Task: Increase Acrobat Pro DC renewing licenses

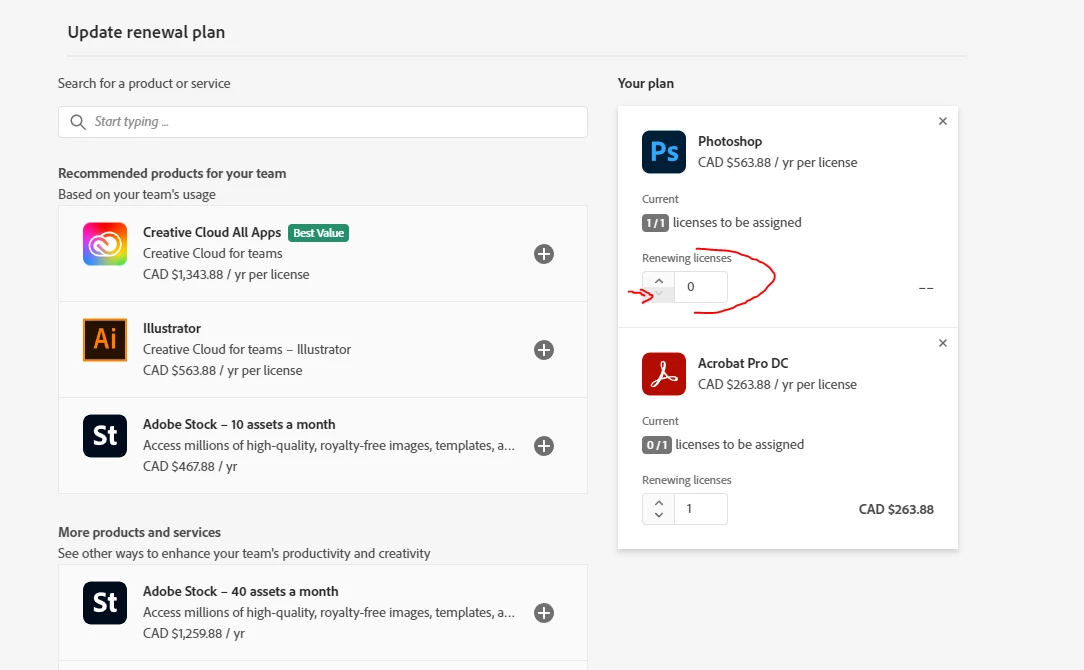Action: coord(659,503)
